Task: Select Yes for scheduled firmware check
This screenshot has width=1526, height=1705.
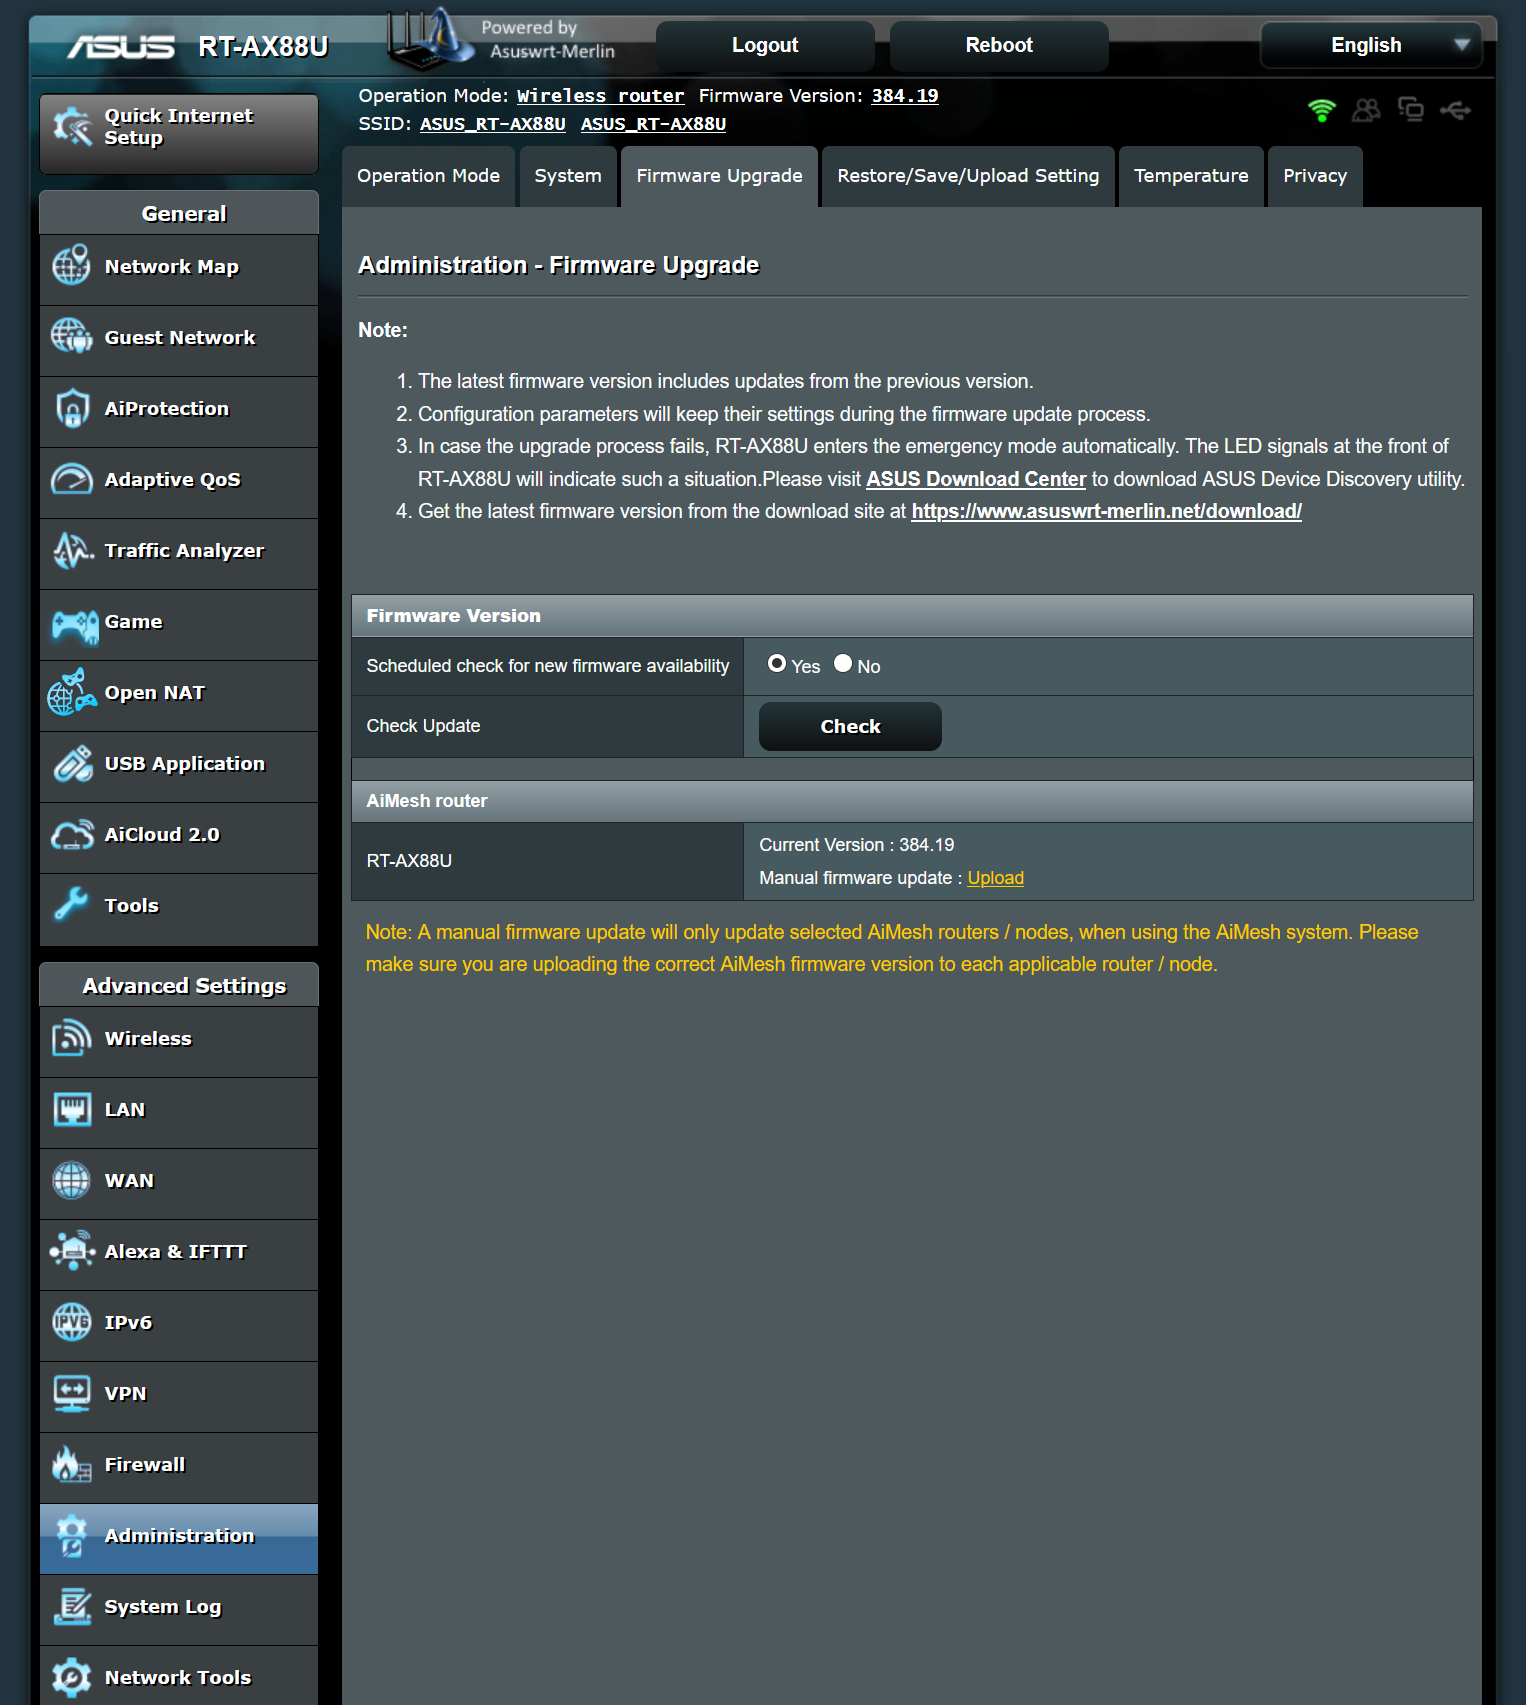Action: click(776, 663)
